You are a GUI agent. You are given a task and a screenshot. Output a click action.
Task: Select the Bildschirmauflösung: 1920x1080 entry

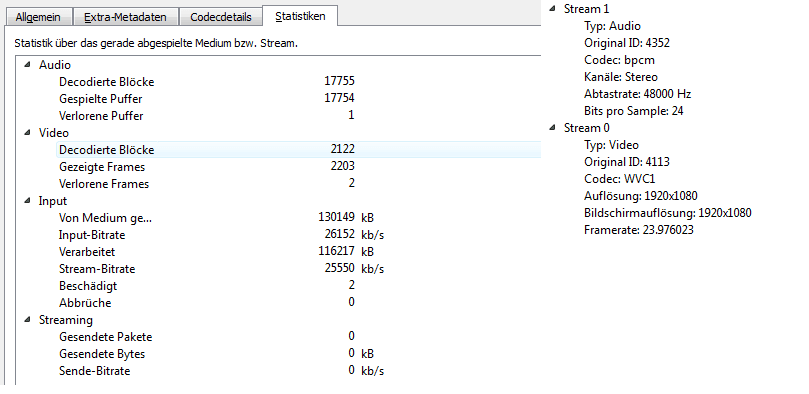click(668, 213)
